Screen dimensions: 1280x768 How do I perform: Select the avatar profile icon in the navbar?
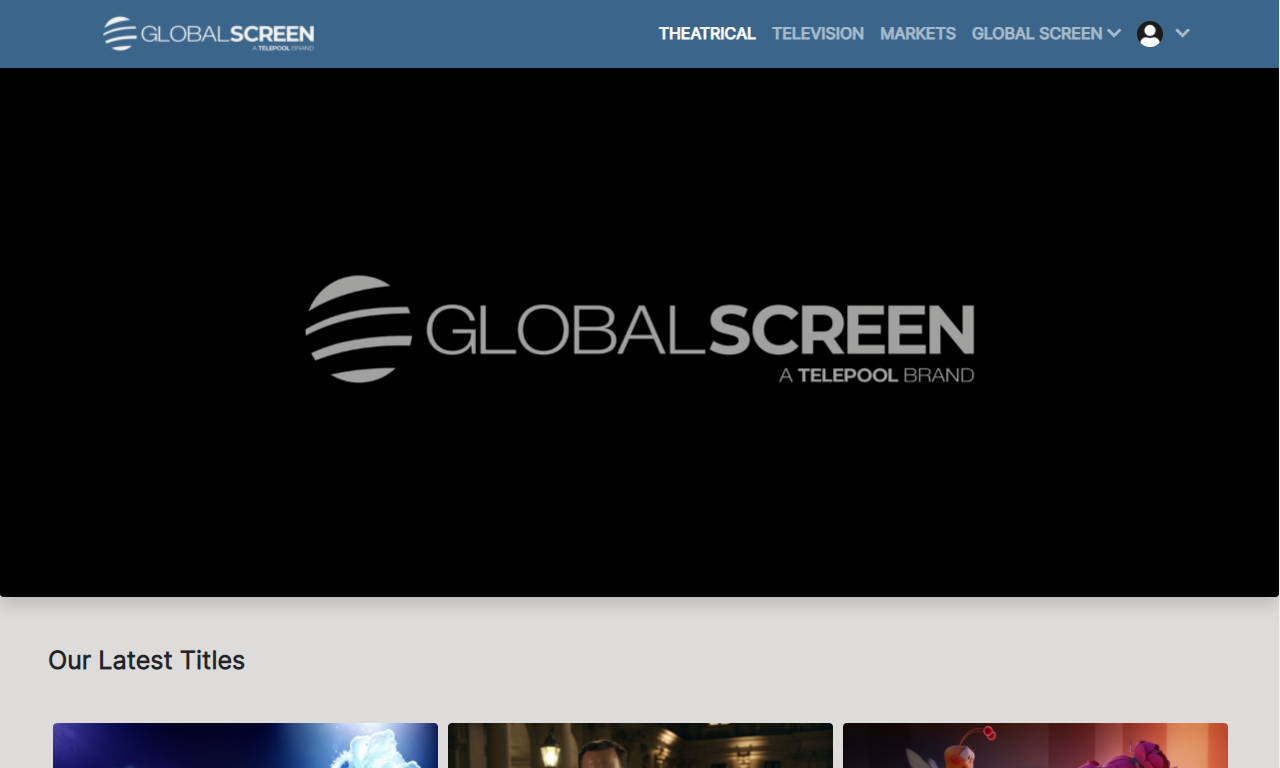coord(1148,33)
